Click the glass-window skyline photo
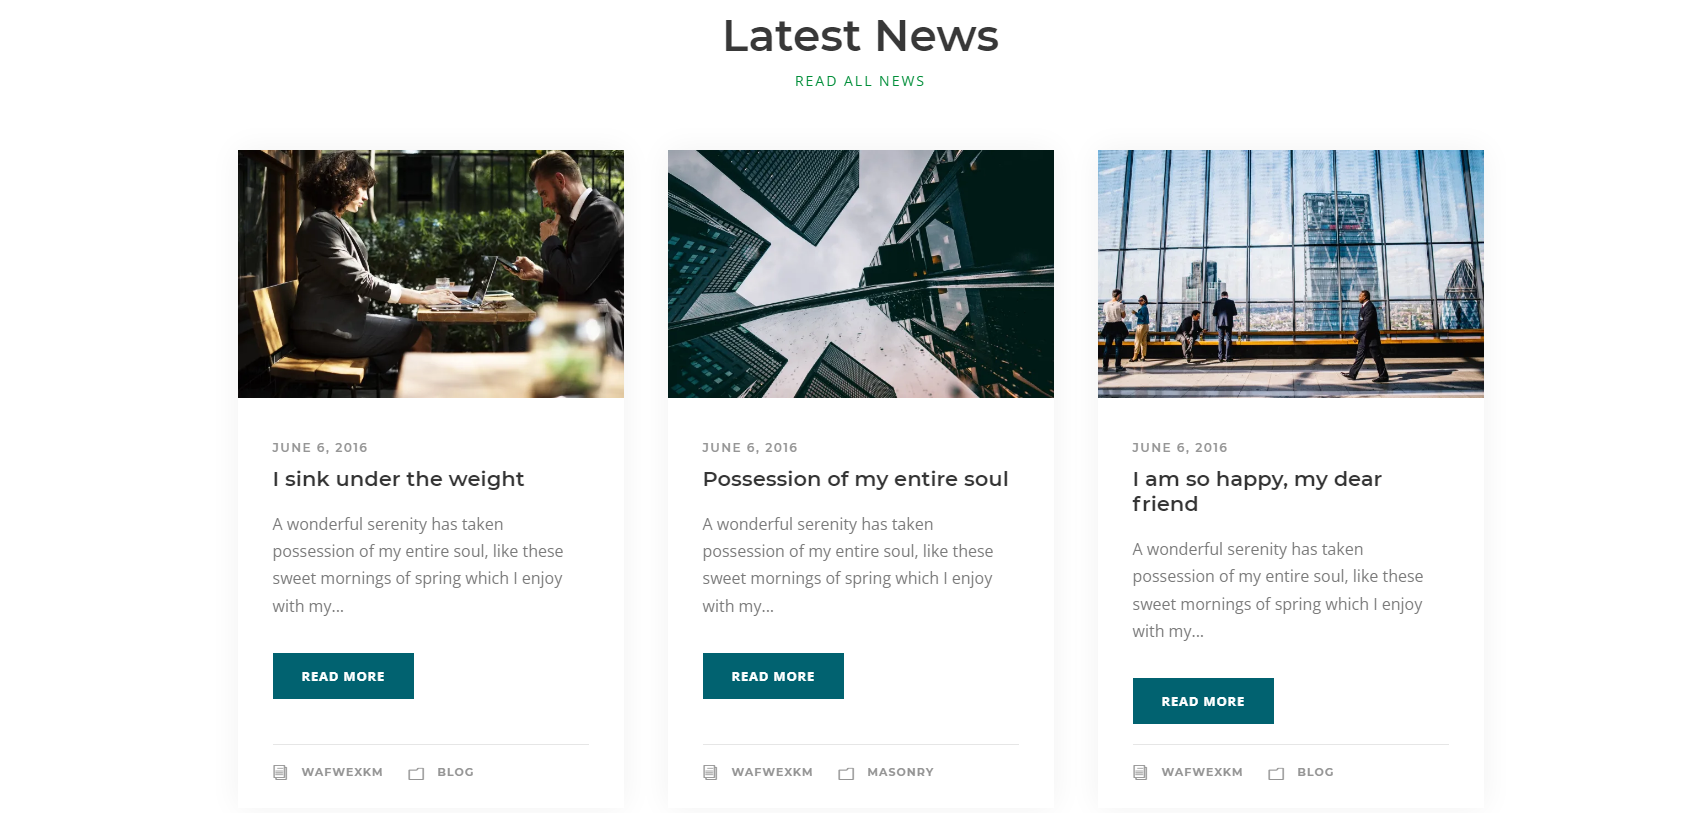The image size is (1682, 813). [x=1291, y=274]
